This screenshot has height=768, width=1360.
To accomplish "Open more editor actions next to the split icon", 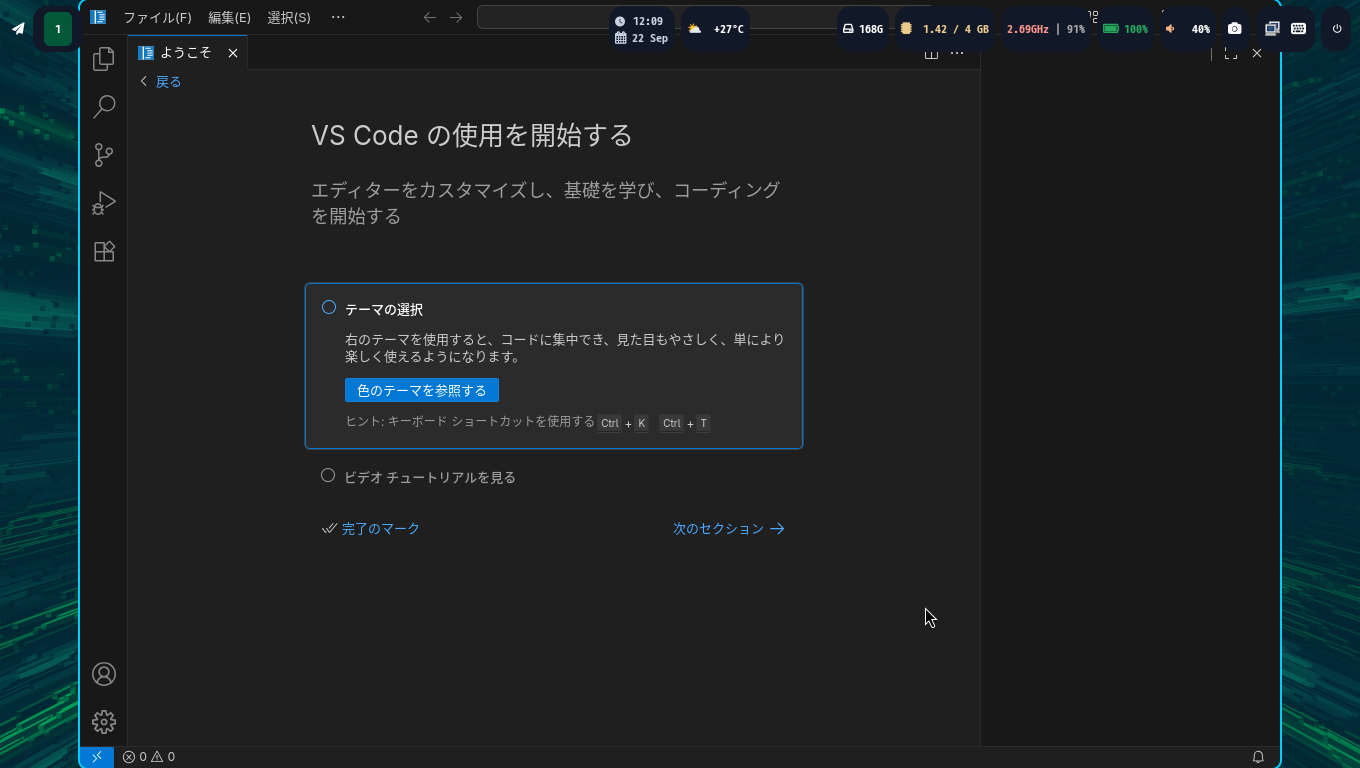I will pyautogui.click(x=957, y=54).
